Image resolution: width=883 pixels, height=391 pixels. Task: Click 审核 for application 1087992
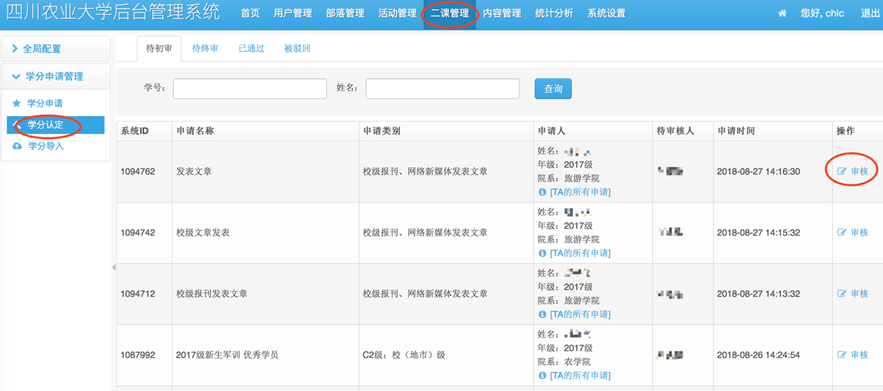[x=859, y=354]
